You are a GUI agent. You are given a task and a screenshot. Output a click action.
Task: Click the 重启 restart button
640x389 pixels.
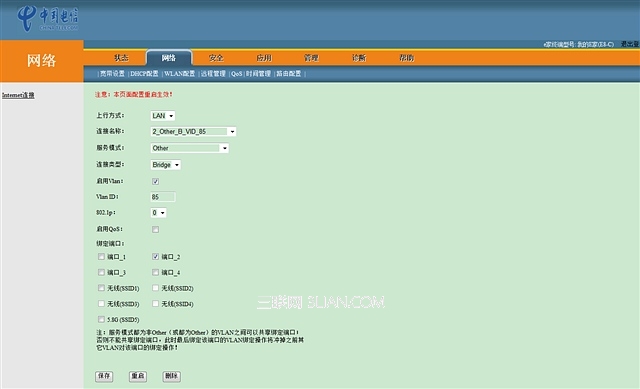pos(138,376)
